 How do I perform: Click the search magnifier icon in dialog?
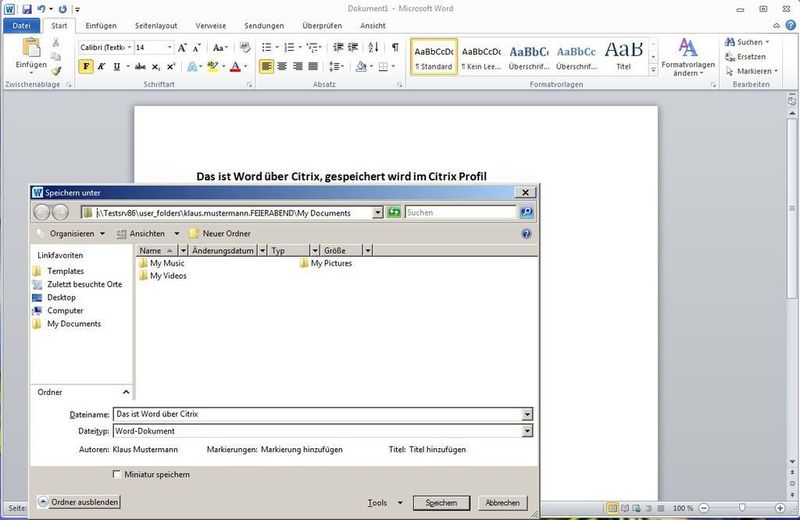(x=527, y=212)
